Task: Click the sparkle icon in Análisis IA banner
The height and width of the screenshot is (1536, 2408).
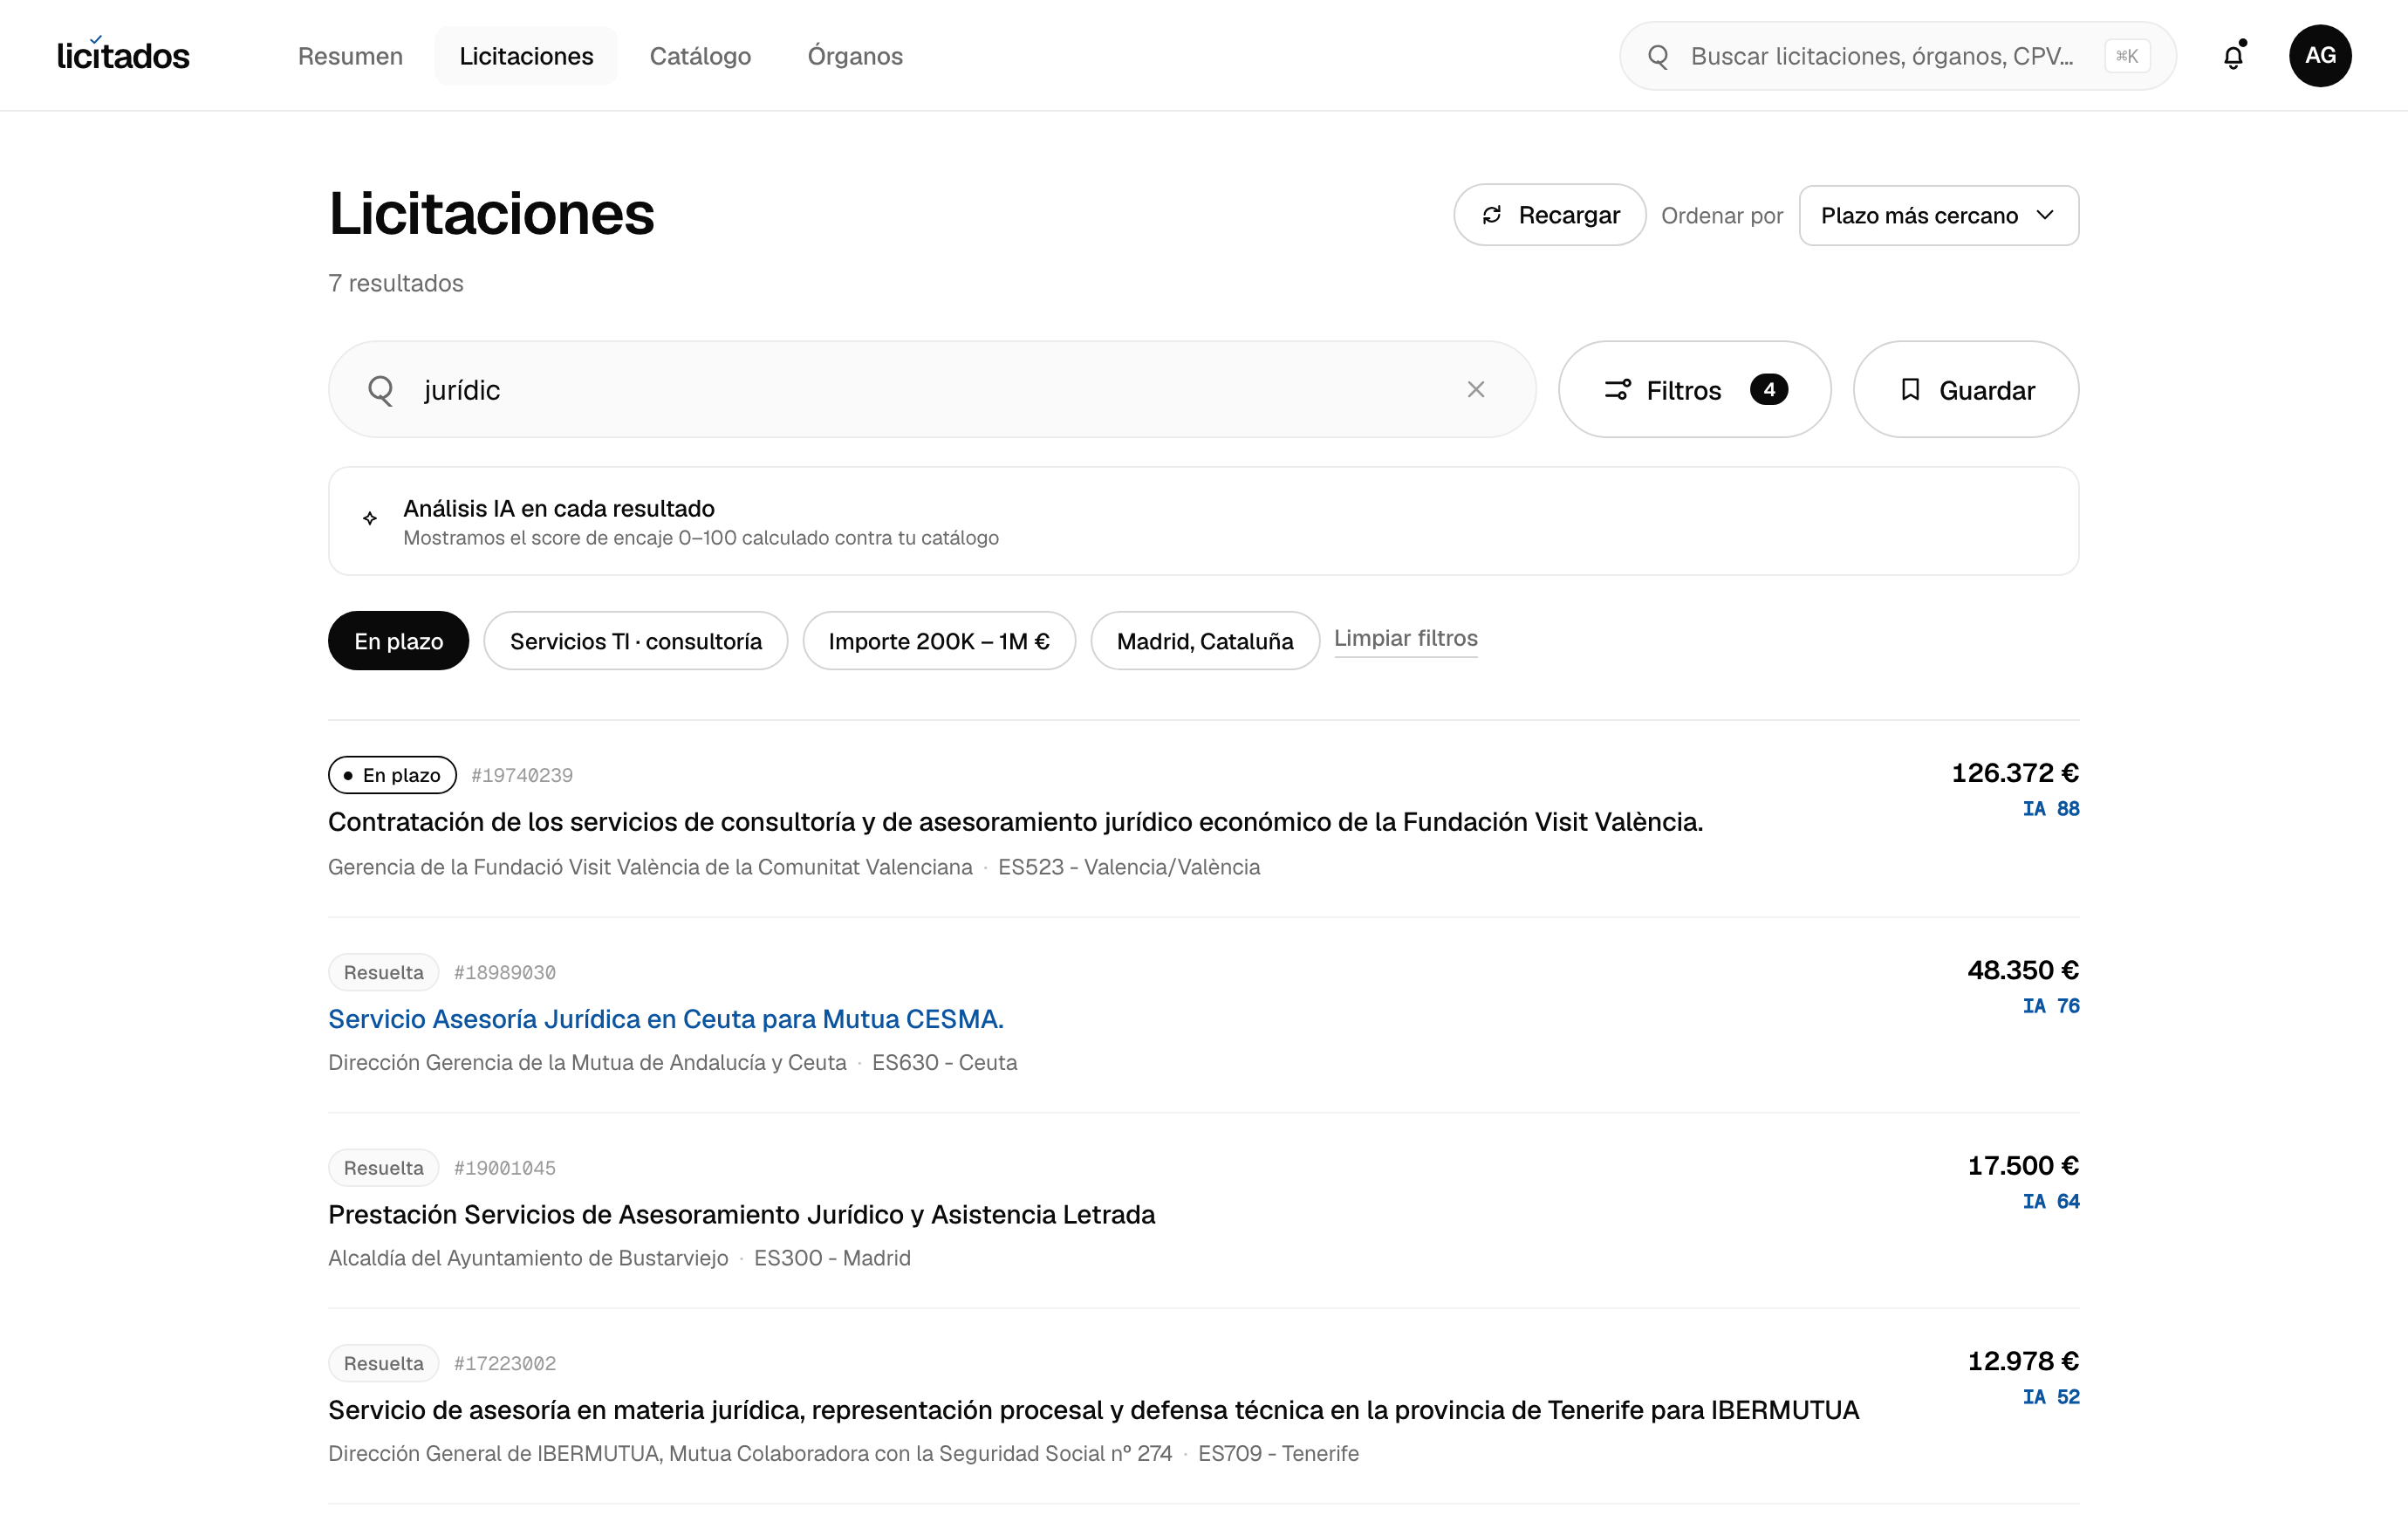Action: tap(370, 518)
